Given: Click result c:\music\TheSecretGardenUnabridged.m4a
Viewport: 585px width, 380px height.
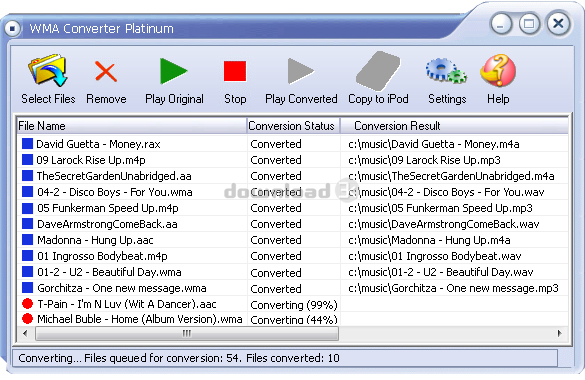Looking at the screenshot, I should click(451, 176).
